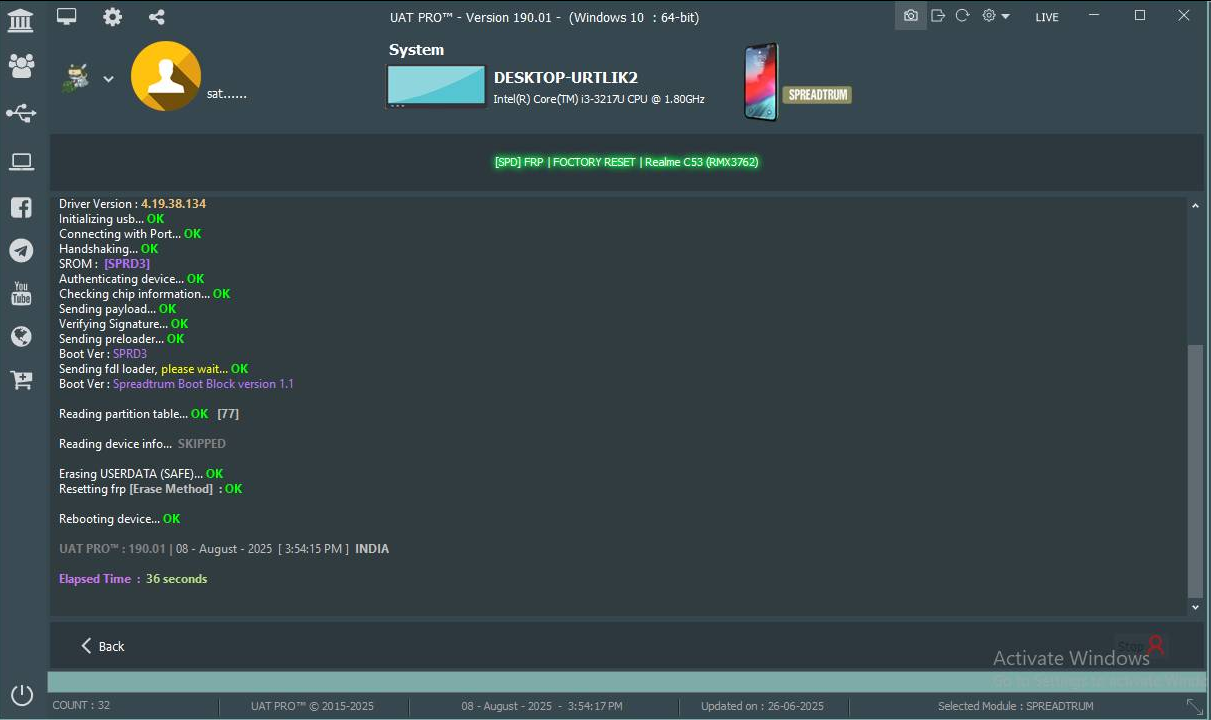This screenshot has width=1211, height=720.
Task: Open the users group icon in sidebar
Action: [21, 66]
